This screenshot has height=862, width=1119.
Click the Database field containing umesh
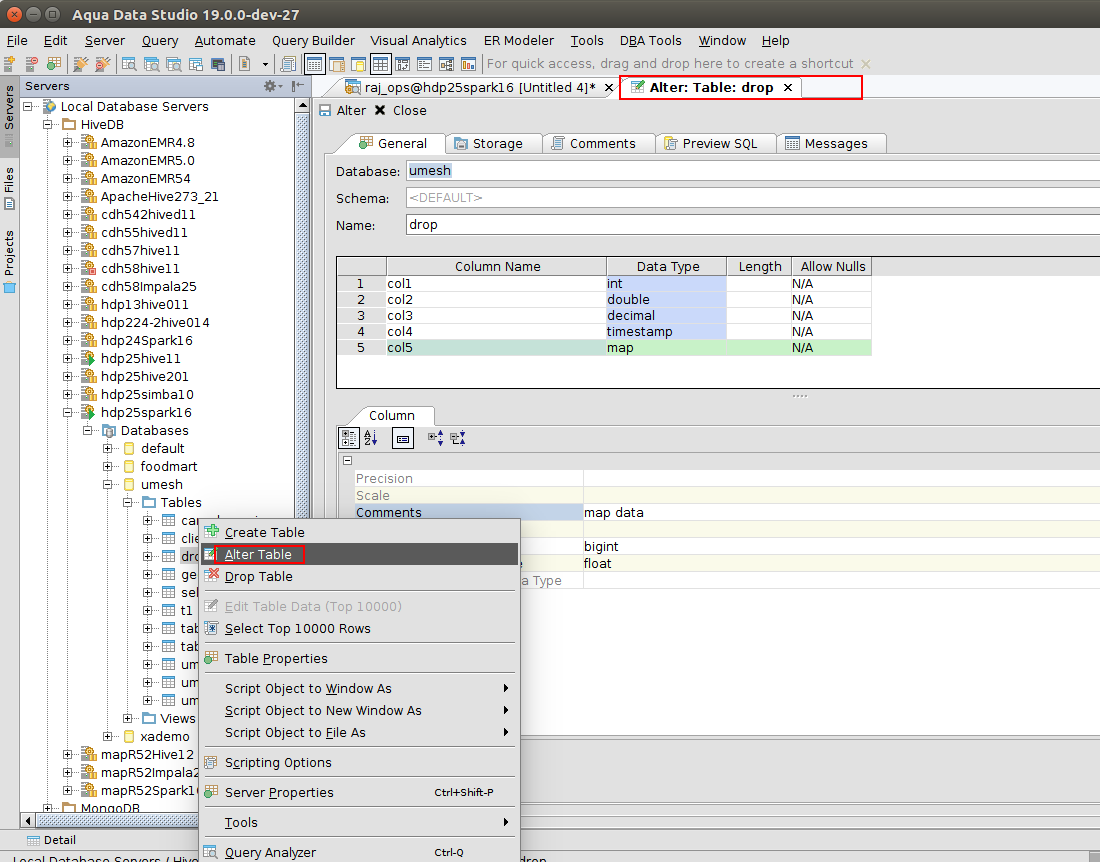(x=753, y=171)
